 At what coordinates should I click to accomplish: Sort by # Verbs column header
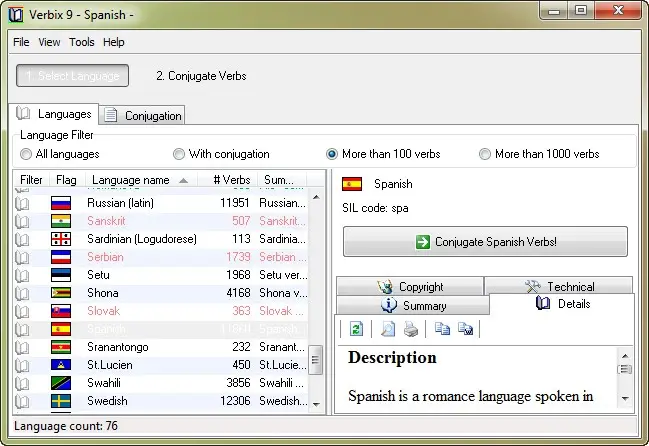click(x=227, y=180)
